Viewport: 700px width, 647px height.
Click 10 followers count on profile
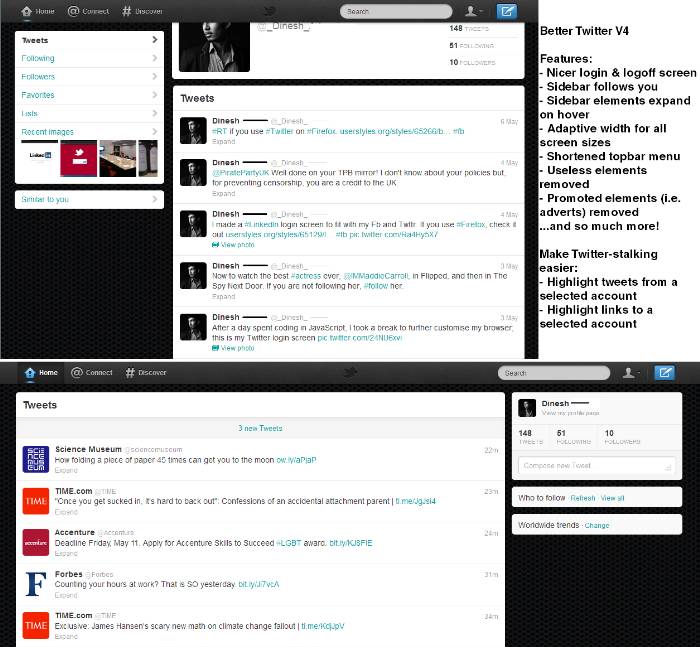[472, 63]
